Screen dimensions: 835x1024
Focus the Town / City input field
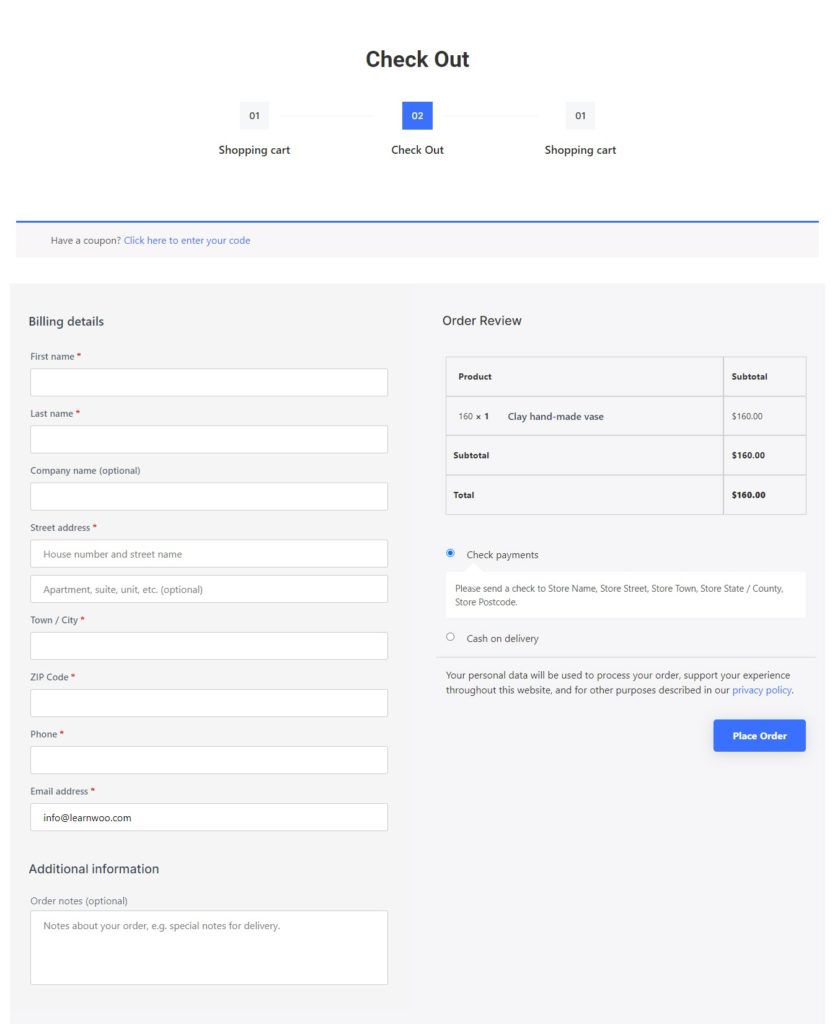click(209, 646)
